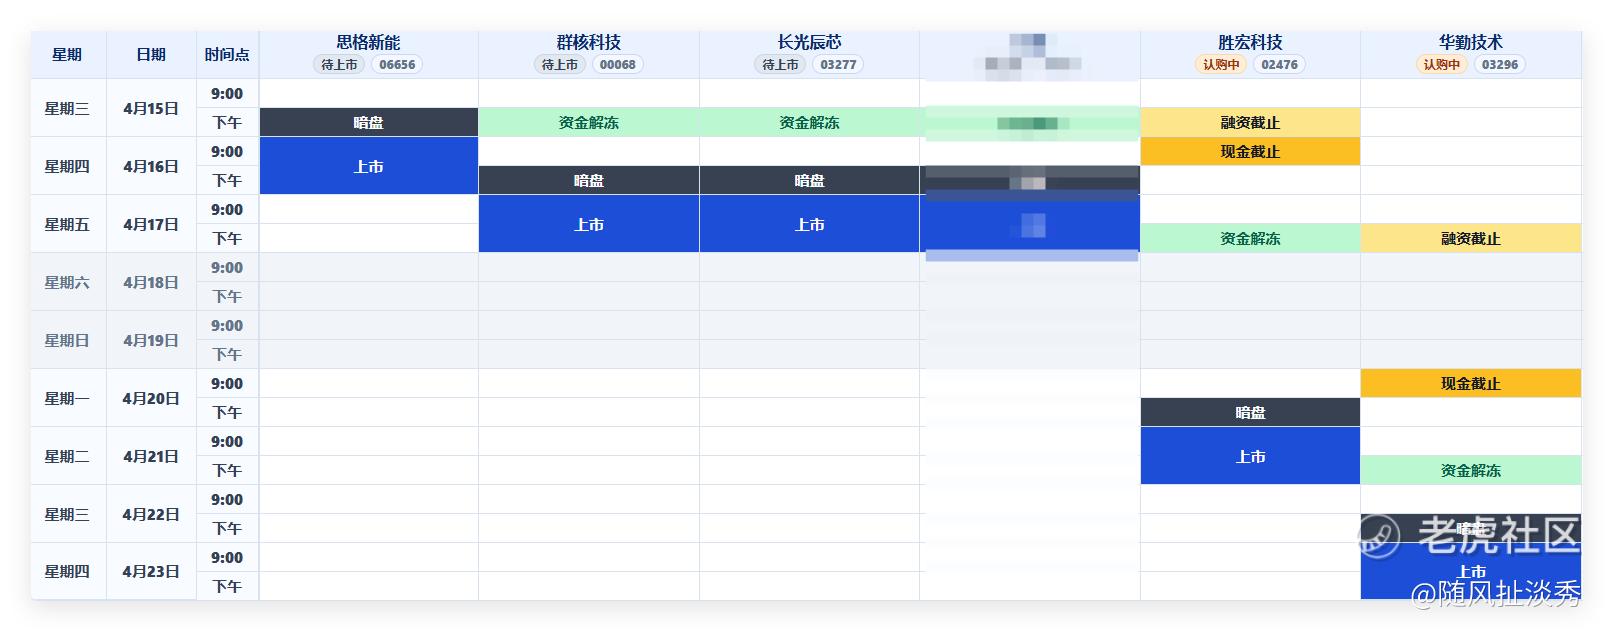
Task: Click the 日期 column header
Action: [x=151, y=55]
